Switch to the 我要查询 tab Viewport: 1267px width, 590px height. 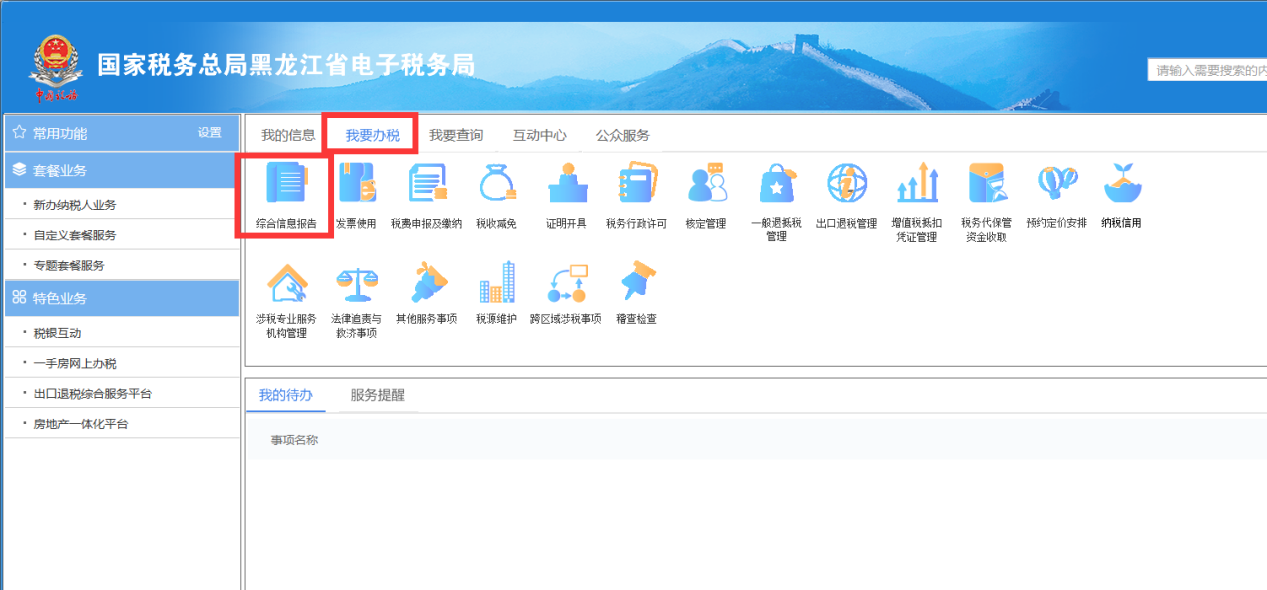[x=456, y=135]
